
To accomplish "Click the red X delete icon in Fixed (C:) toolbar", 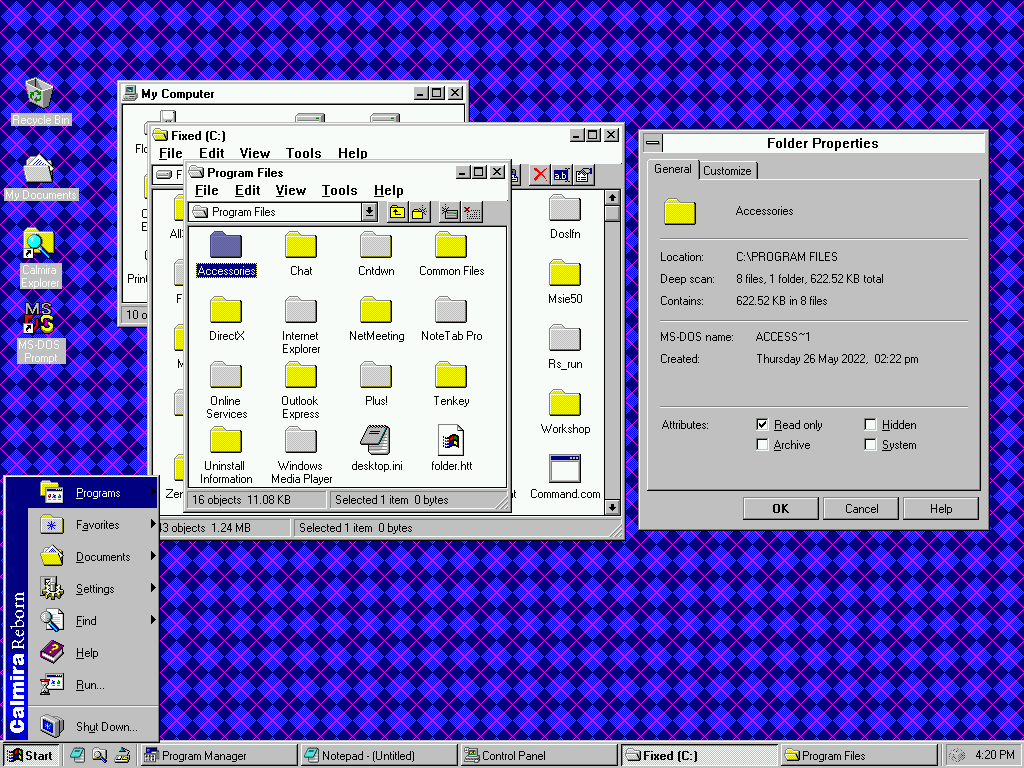I will [539, 175].
